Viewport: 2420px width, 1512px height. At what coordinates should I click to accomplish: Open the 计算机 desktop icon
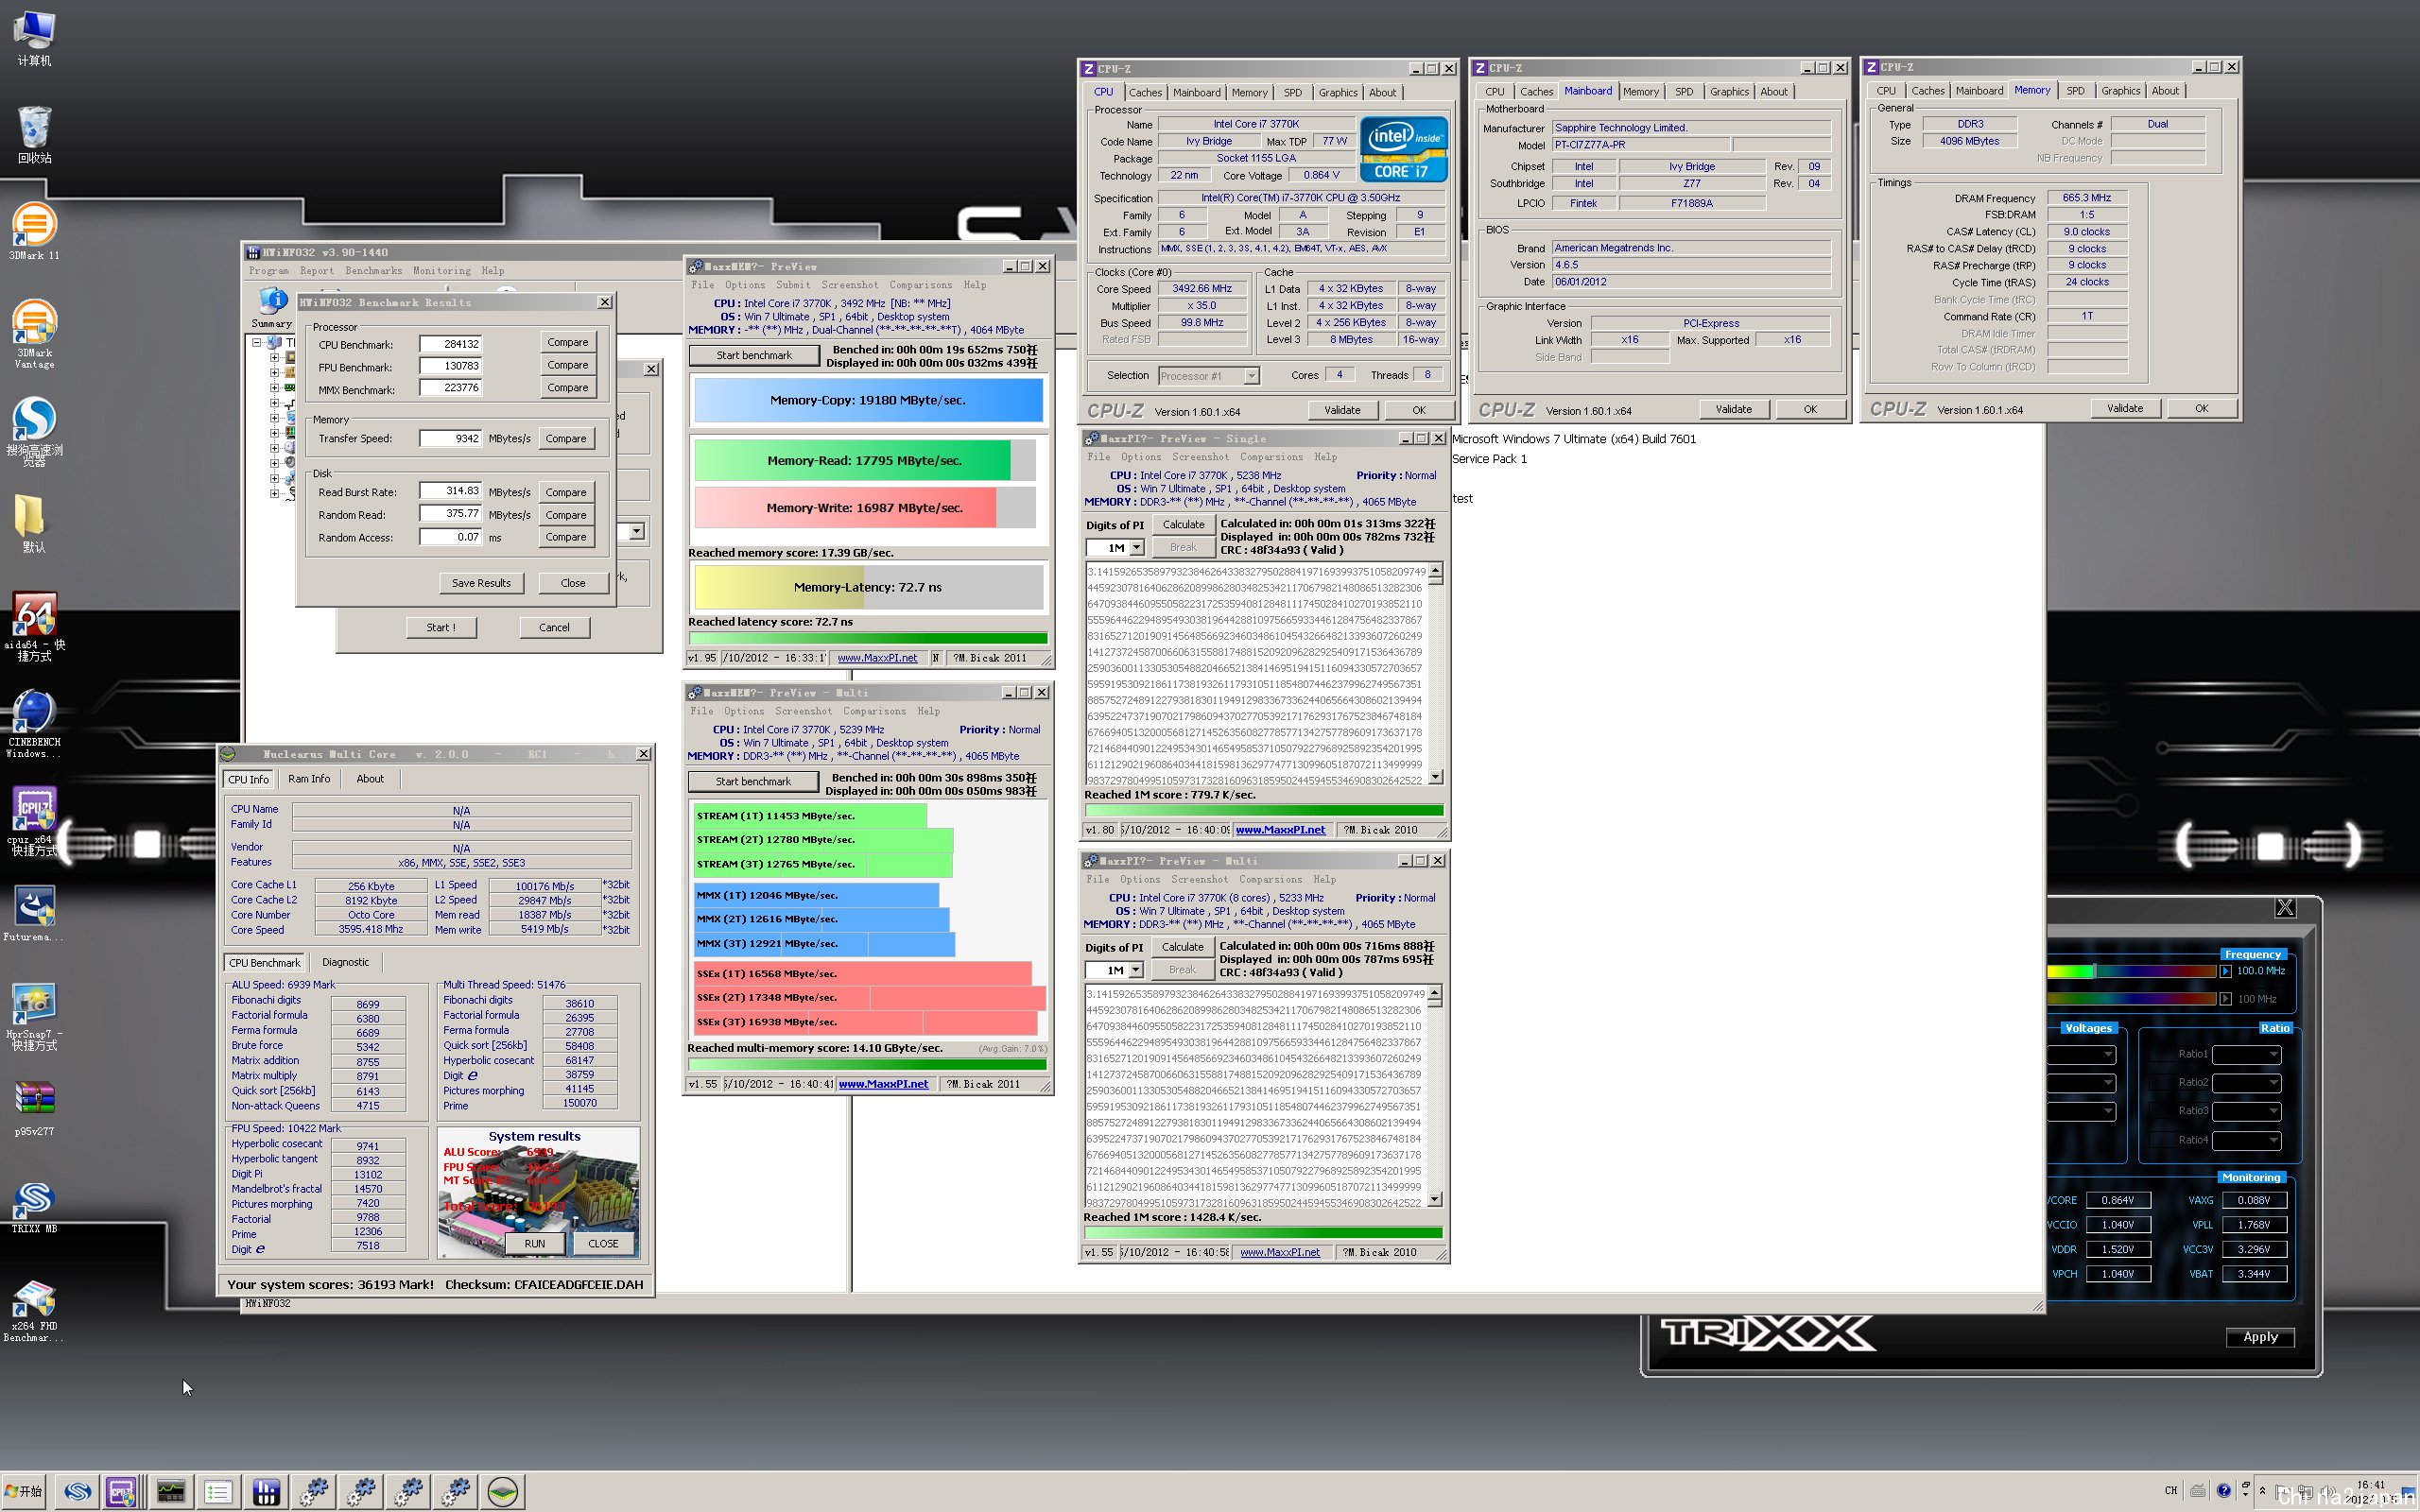point(34,38)
